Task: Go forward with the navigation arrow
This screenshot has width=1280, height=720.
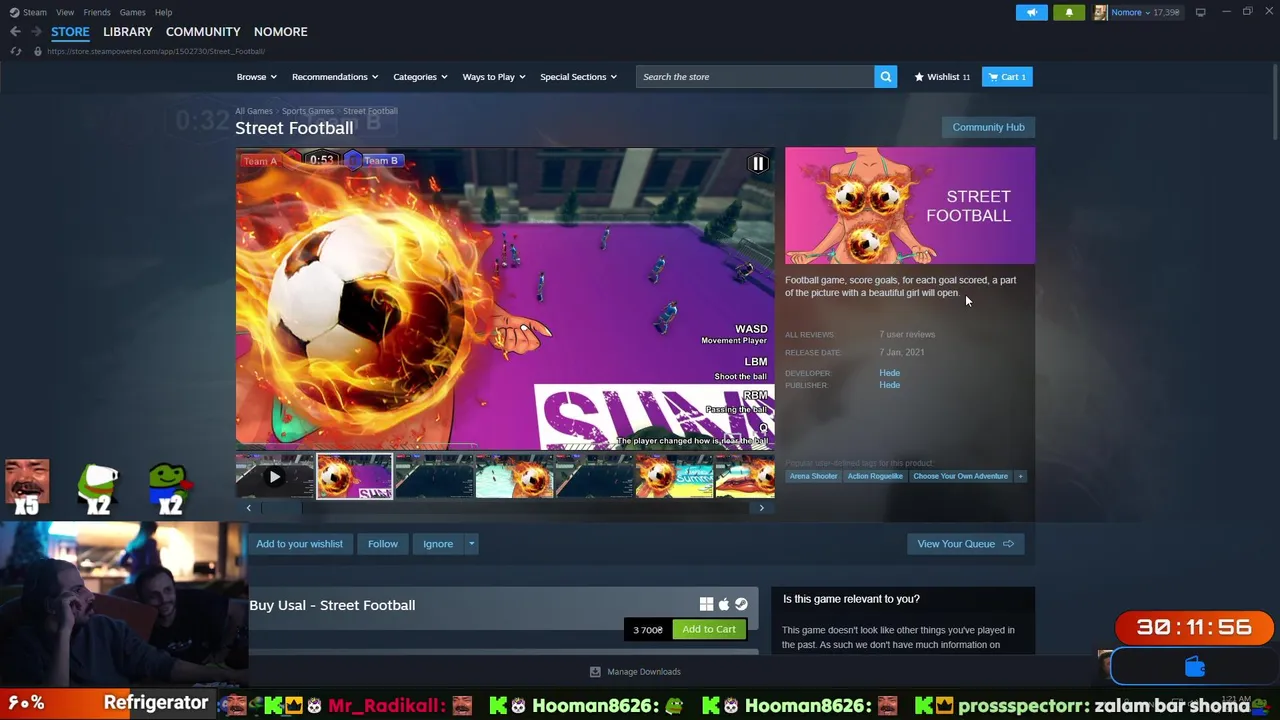Action: coord(37,32)
